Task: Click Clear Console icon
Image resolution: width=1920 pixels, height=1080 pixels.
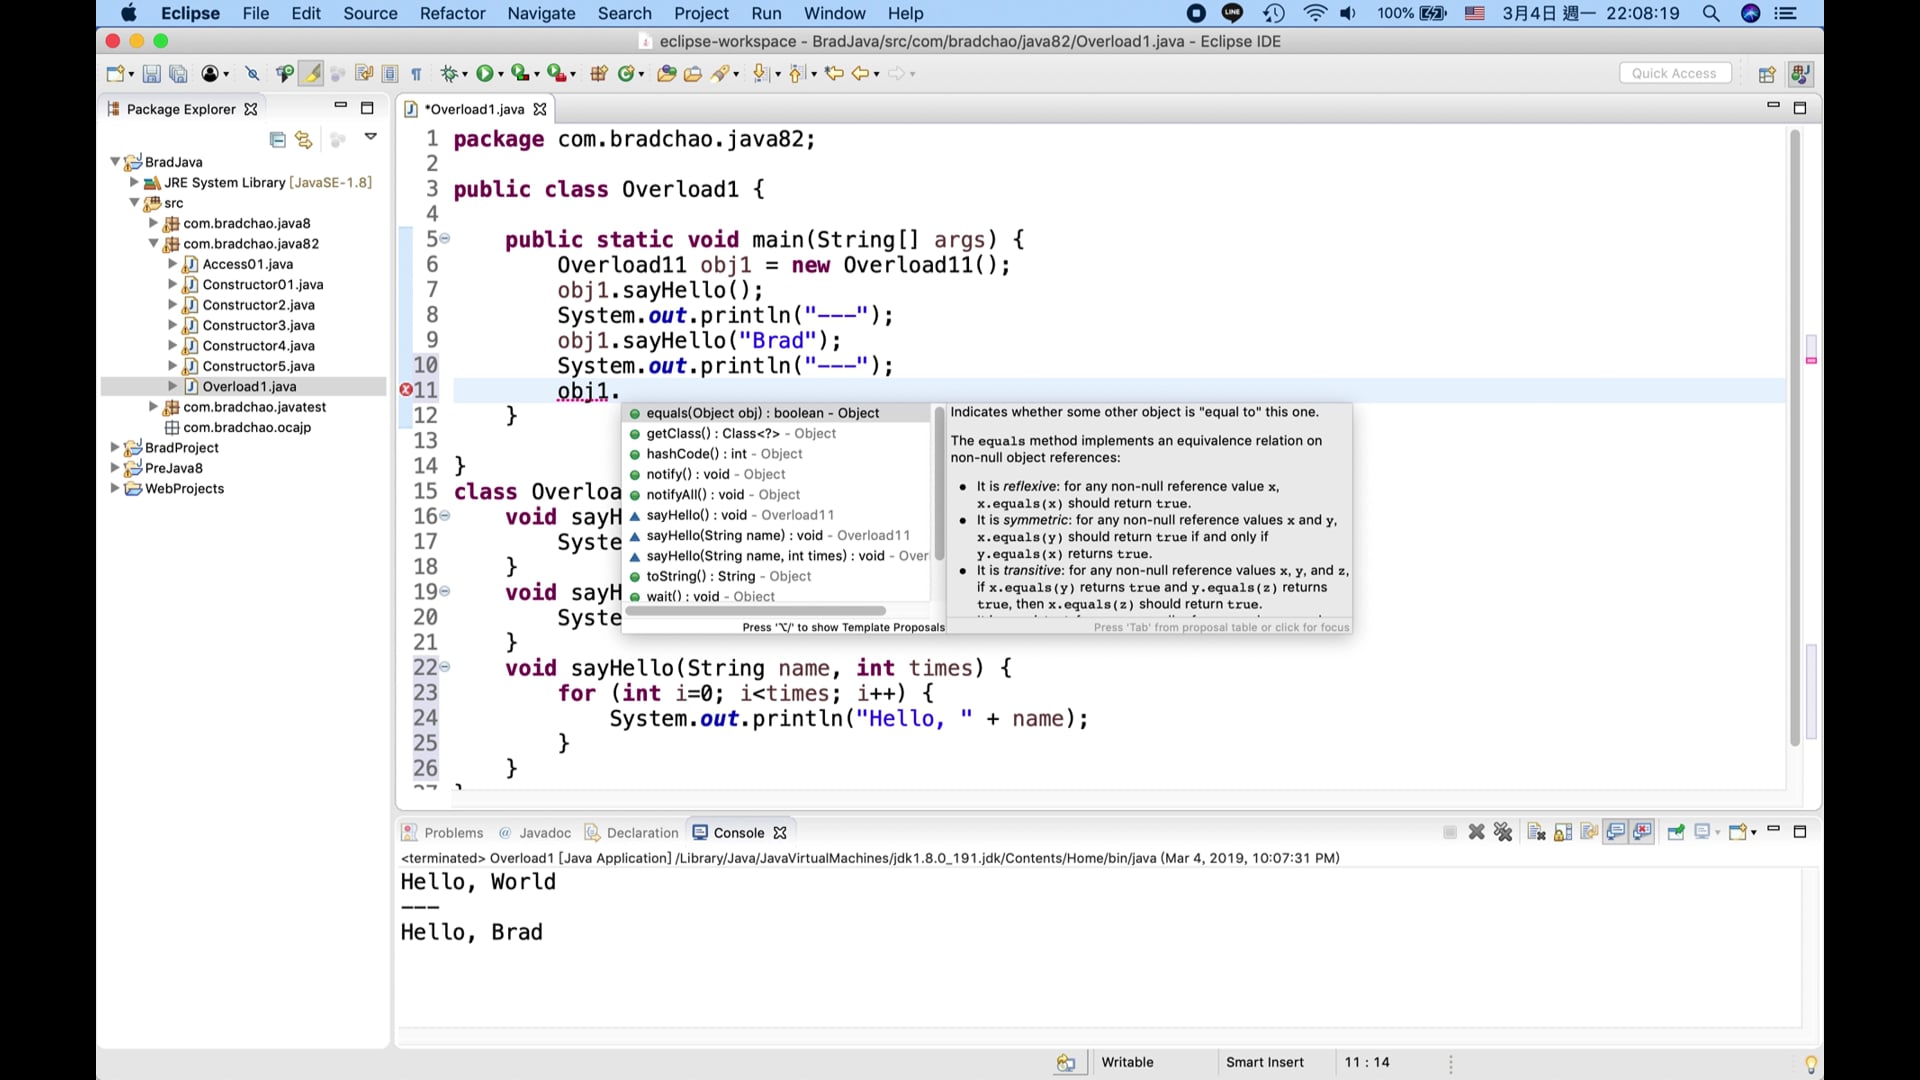Action: [x=1537, y=832]
